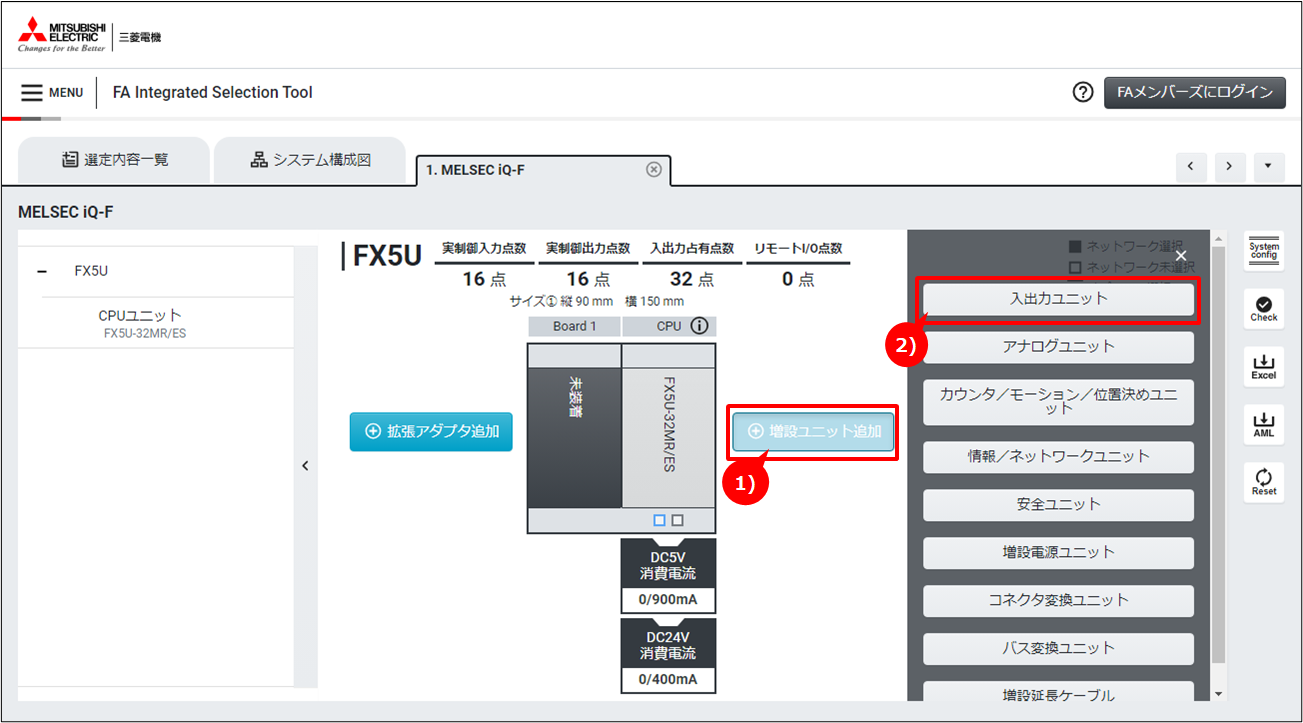This screenshot has width=1303, height=723.
Task: Collapse the left tree panel
Action: (306, 465)
